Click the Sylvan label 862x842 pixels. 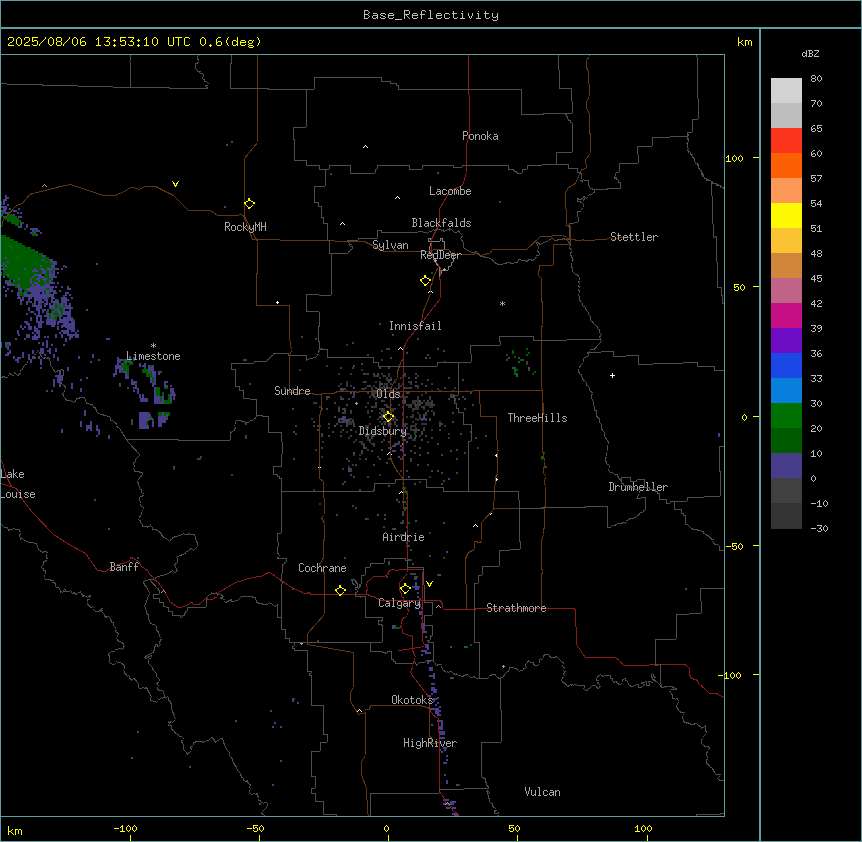[390, 245]
